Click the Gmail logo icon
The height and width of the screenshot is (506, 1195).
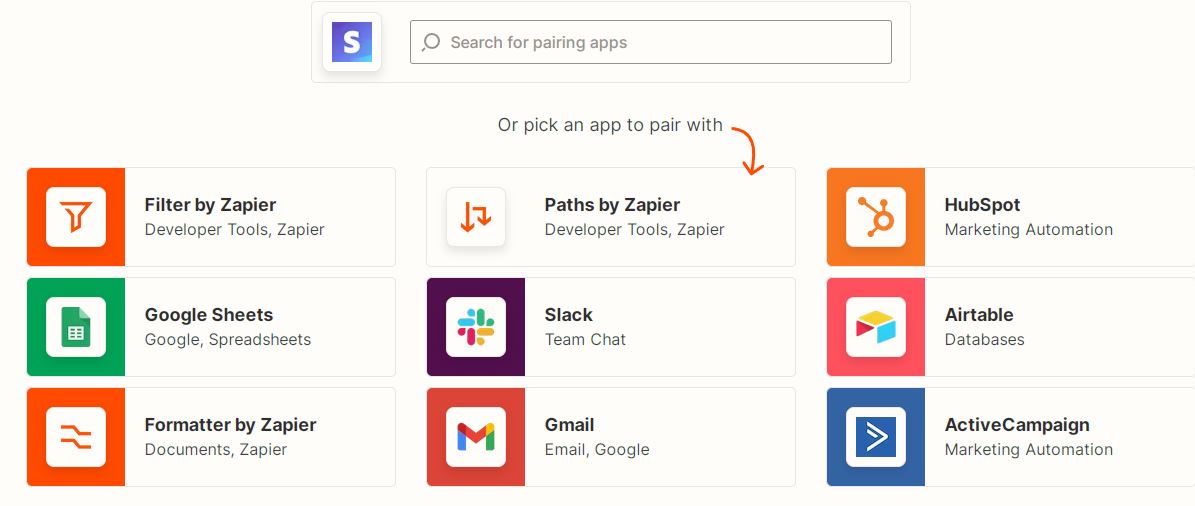point(476,437)
